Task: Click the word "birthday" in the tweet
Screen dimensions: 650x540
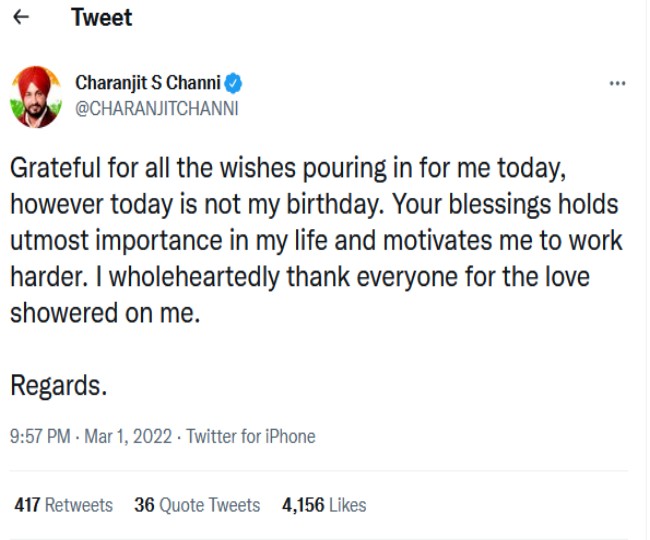Action: point(331,204)
